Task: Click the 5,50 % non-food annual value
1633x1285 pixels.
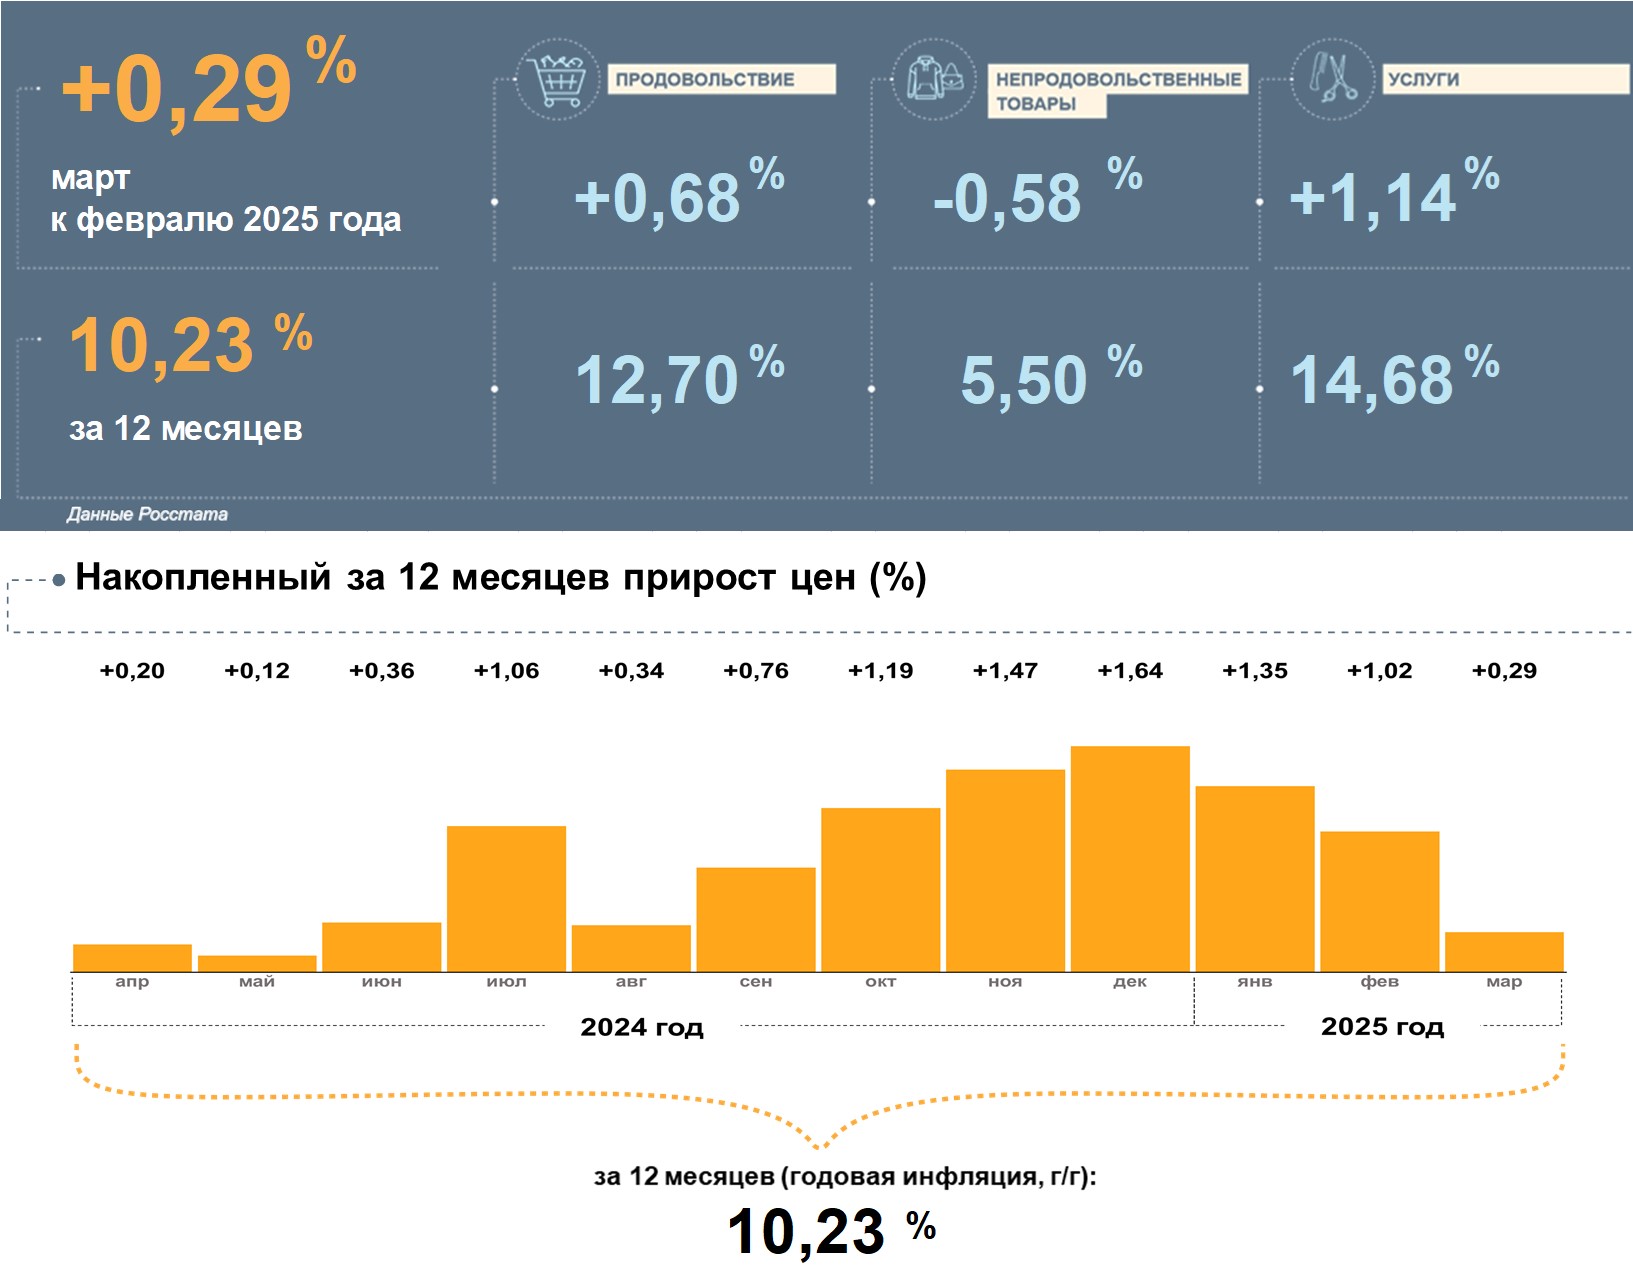Action: click(1051, 377)
